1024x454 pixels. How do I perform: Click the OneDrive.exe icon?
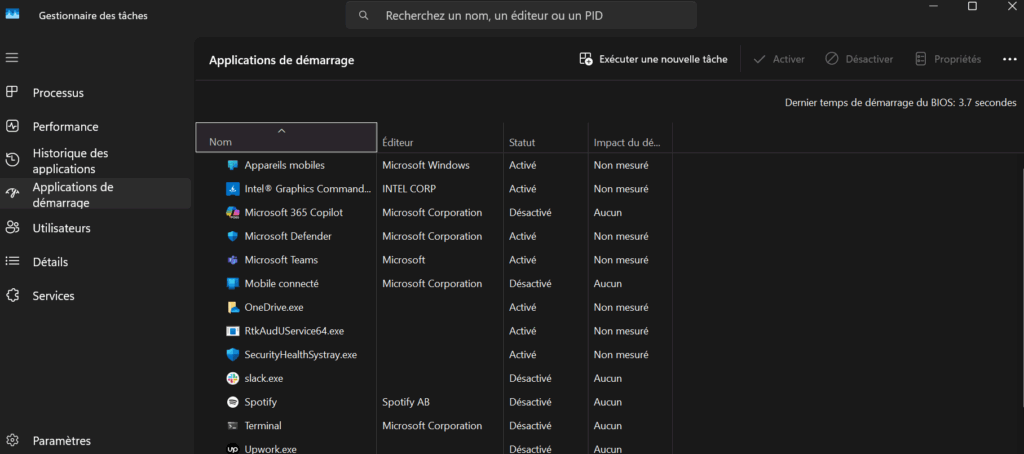tap(233, 307)
